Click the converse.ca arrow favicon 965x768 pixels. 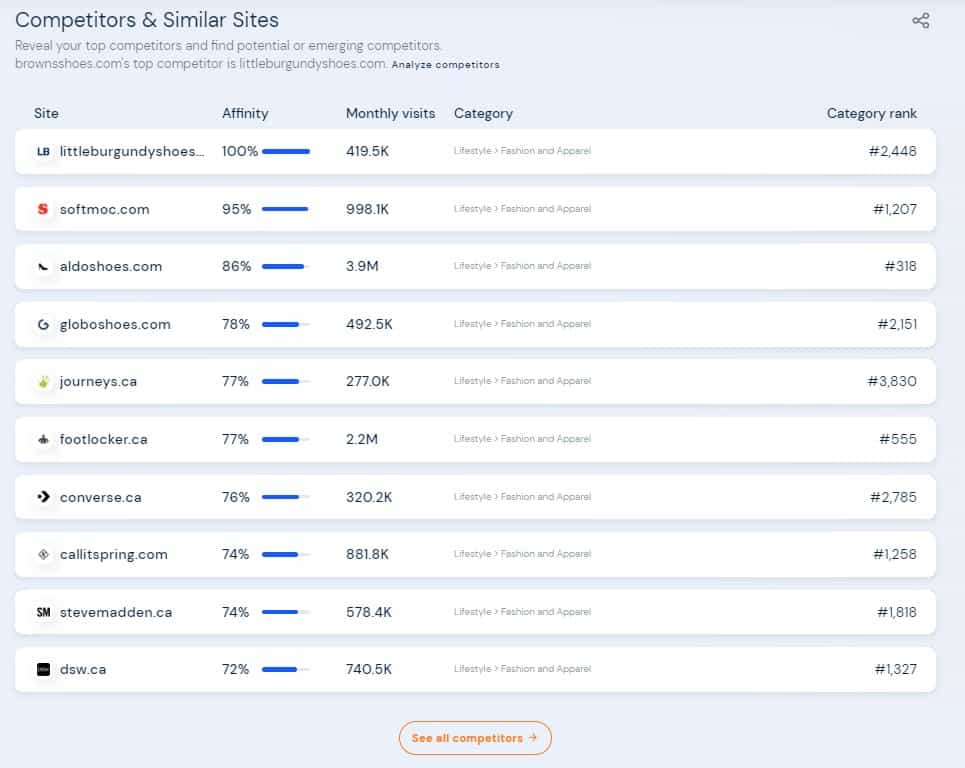(43, 497)
